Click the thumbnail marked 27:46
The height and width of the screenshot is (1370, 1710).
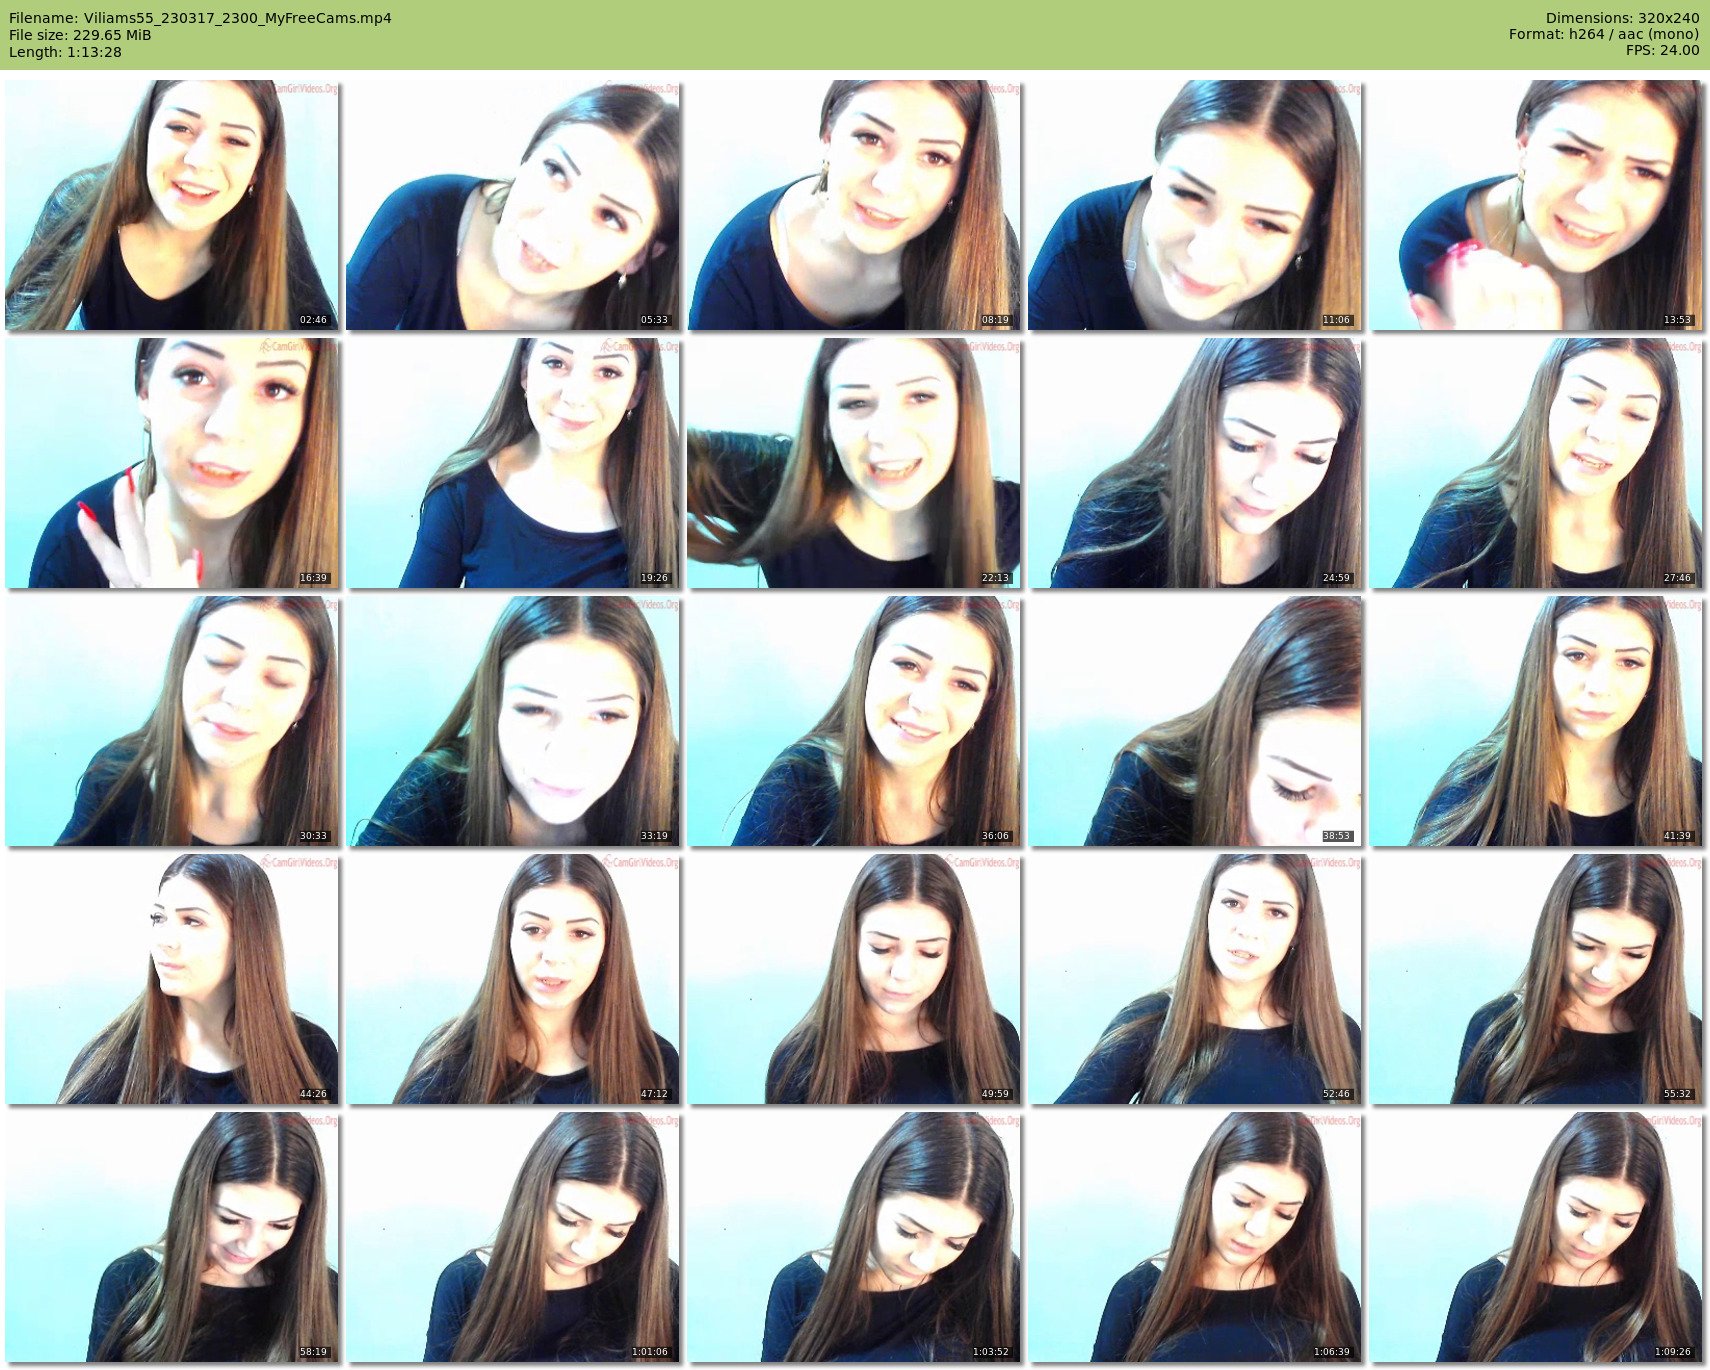1535,463
